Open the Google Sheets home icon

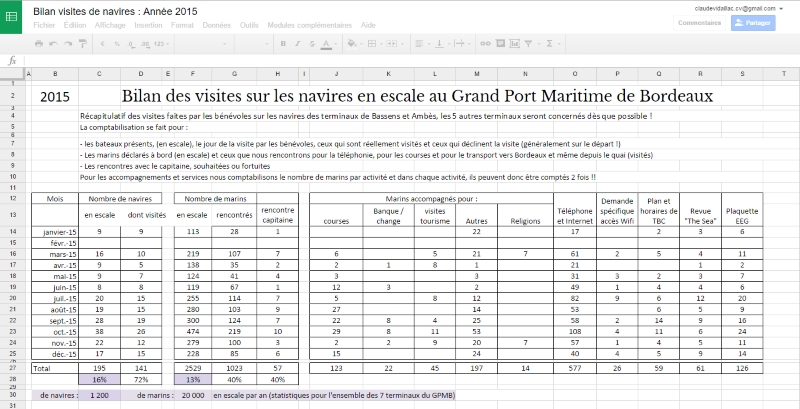pos(11,17)
